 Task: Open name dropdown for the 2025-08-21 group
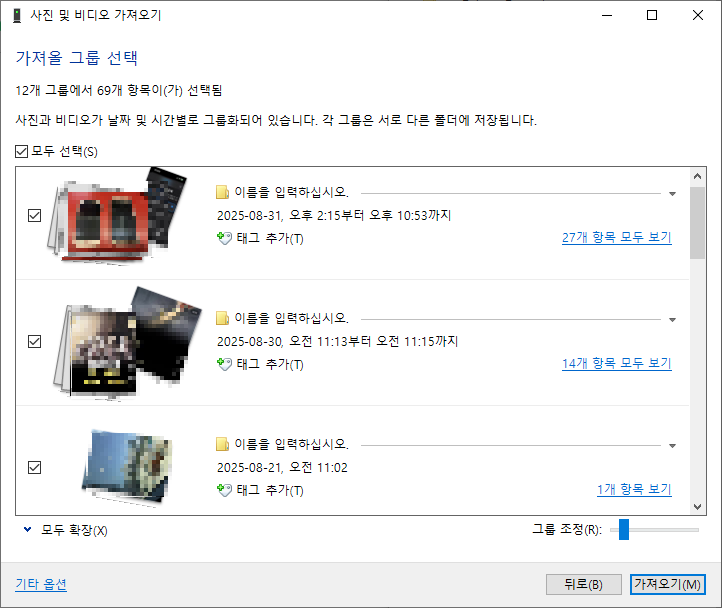coord(672,446)
